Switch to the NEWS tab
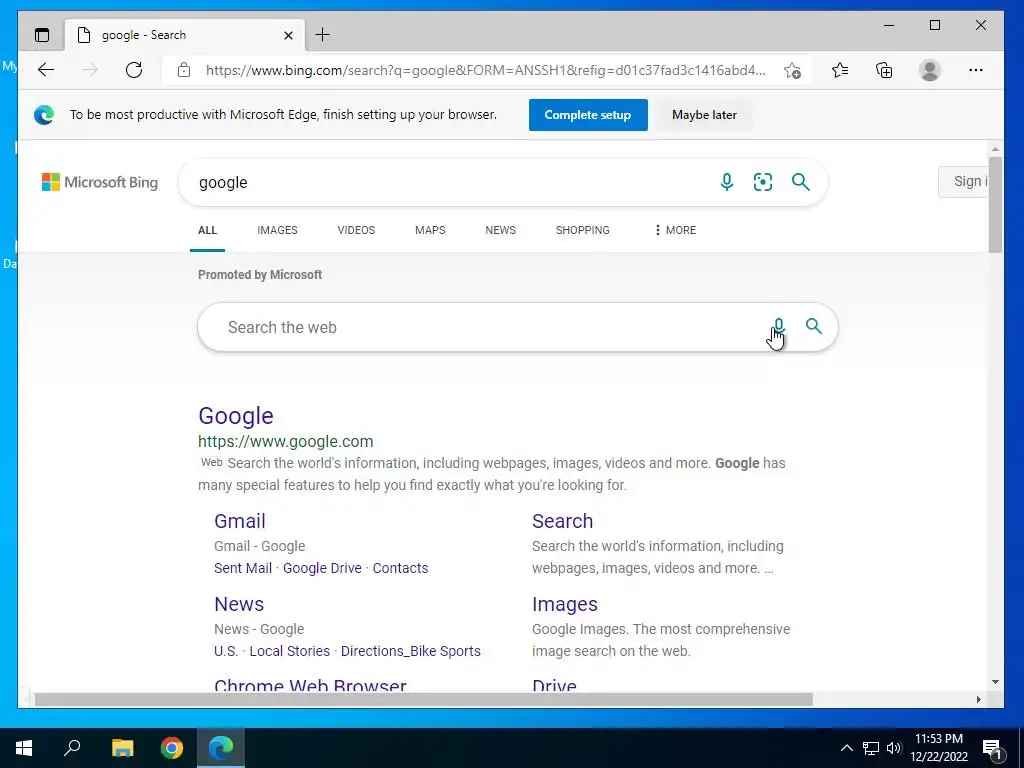The image size is (1024, 768). click(500, 230)
